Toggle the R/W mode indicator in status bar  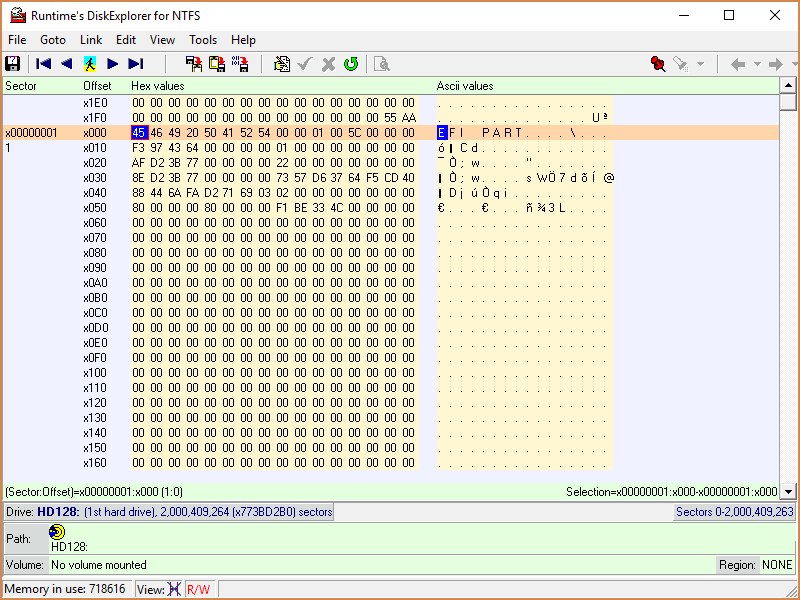tap(198, 589)
